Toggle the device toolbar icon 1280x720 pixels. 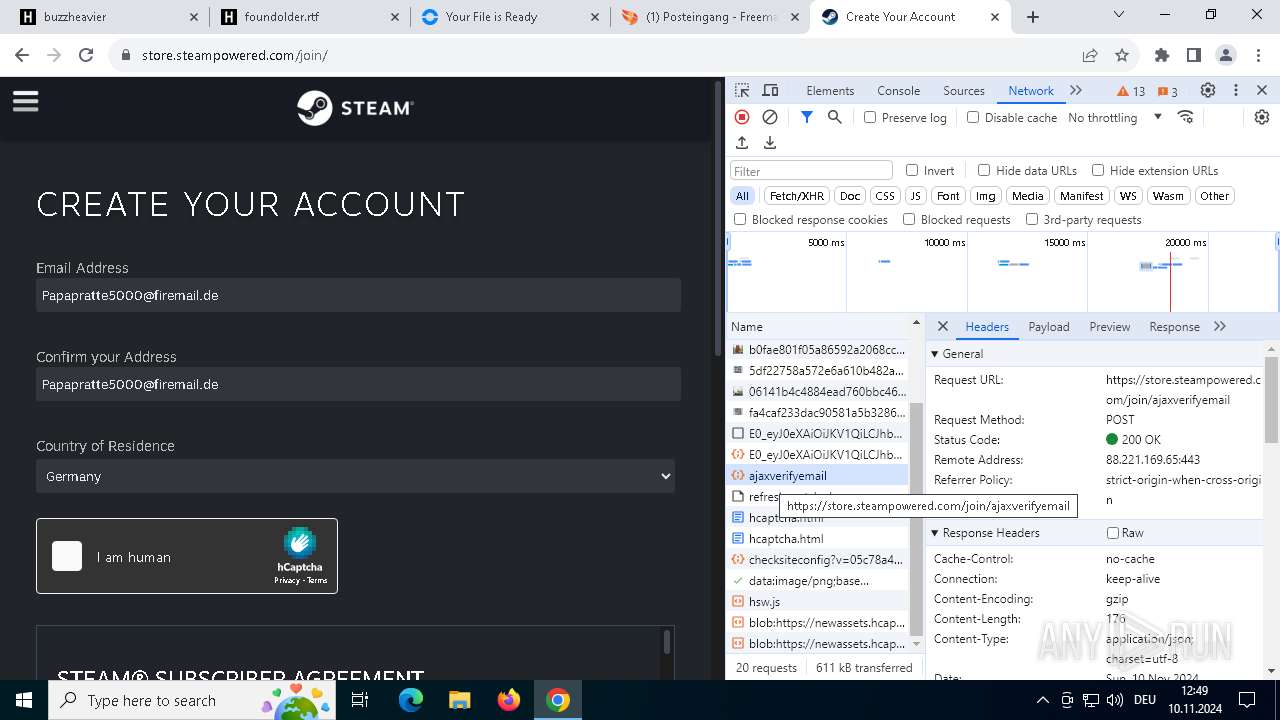(770, 90)
